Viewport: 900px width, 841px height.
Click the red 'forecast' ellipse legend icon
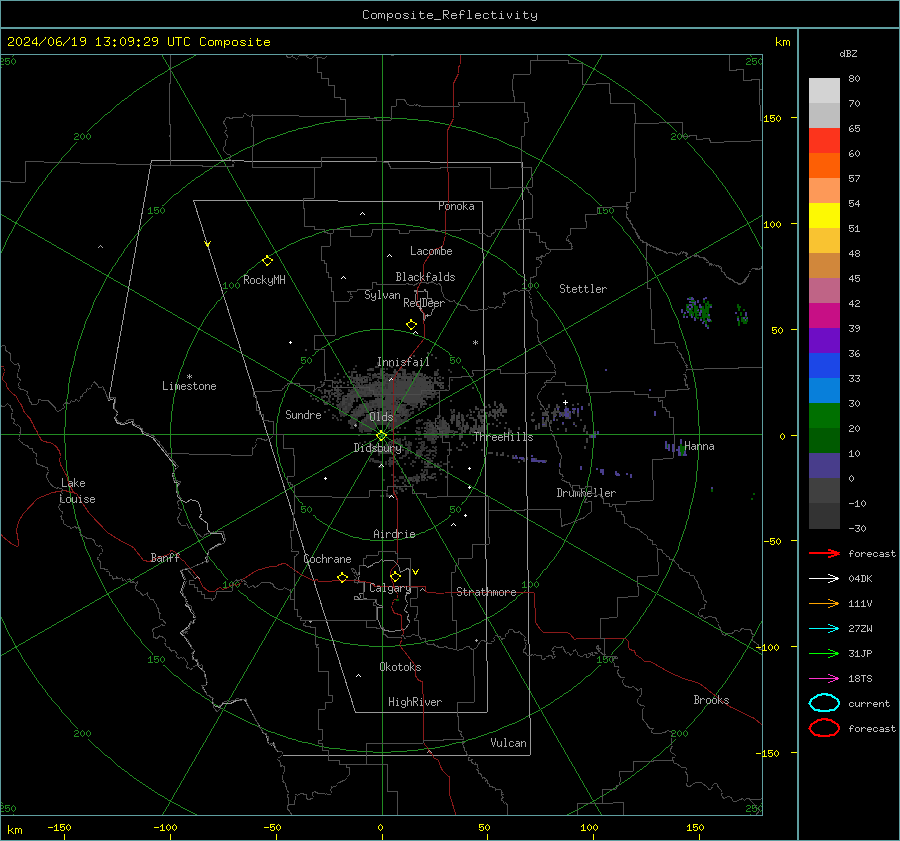(x=824, y=728)
